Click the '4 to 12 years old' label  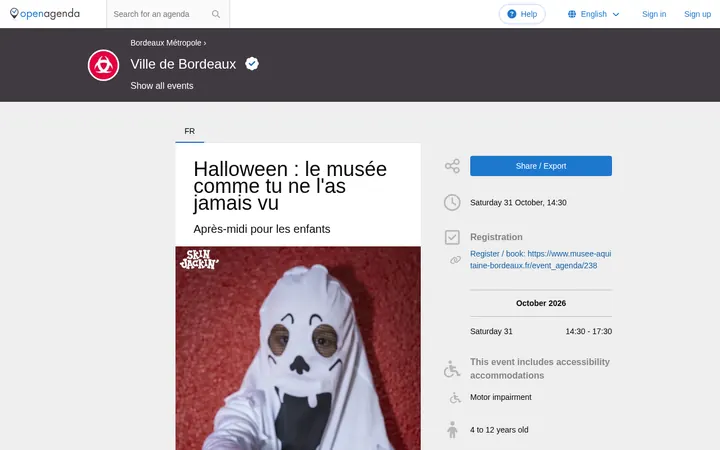pyautogui.click(x=499, y=430)
